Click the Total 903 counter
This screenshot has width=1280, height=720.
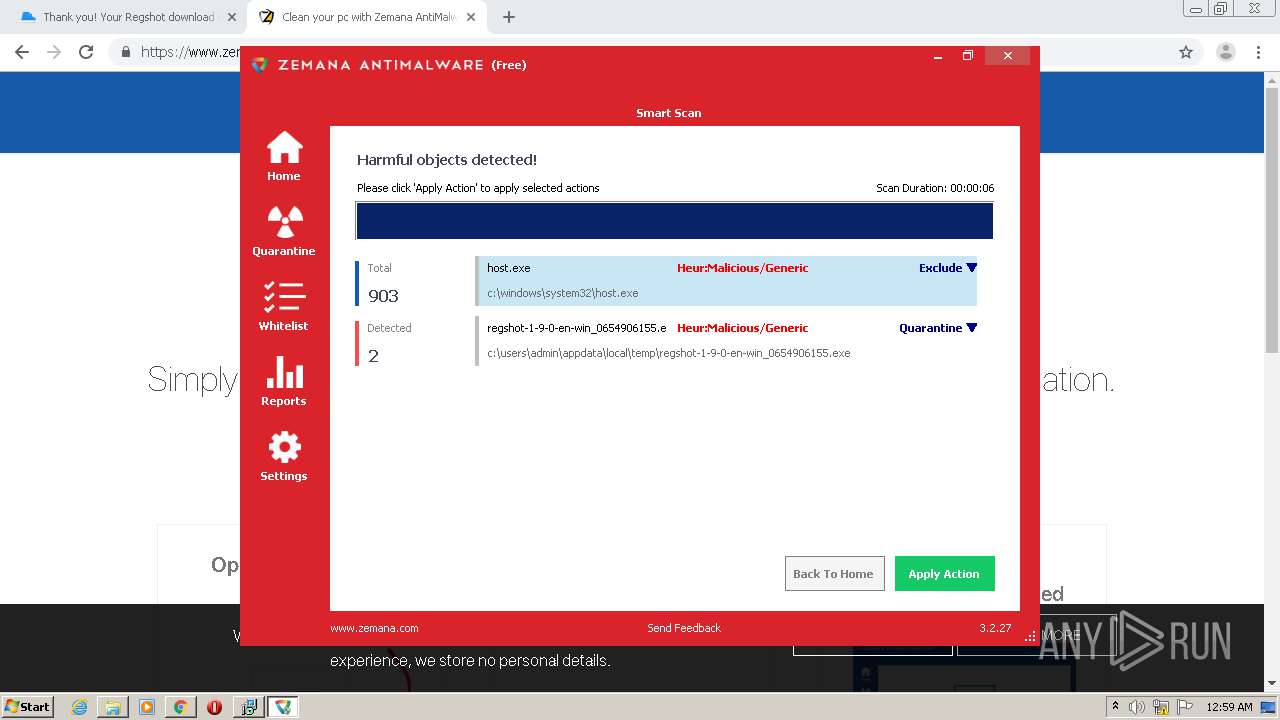tap(384, 283)
